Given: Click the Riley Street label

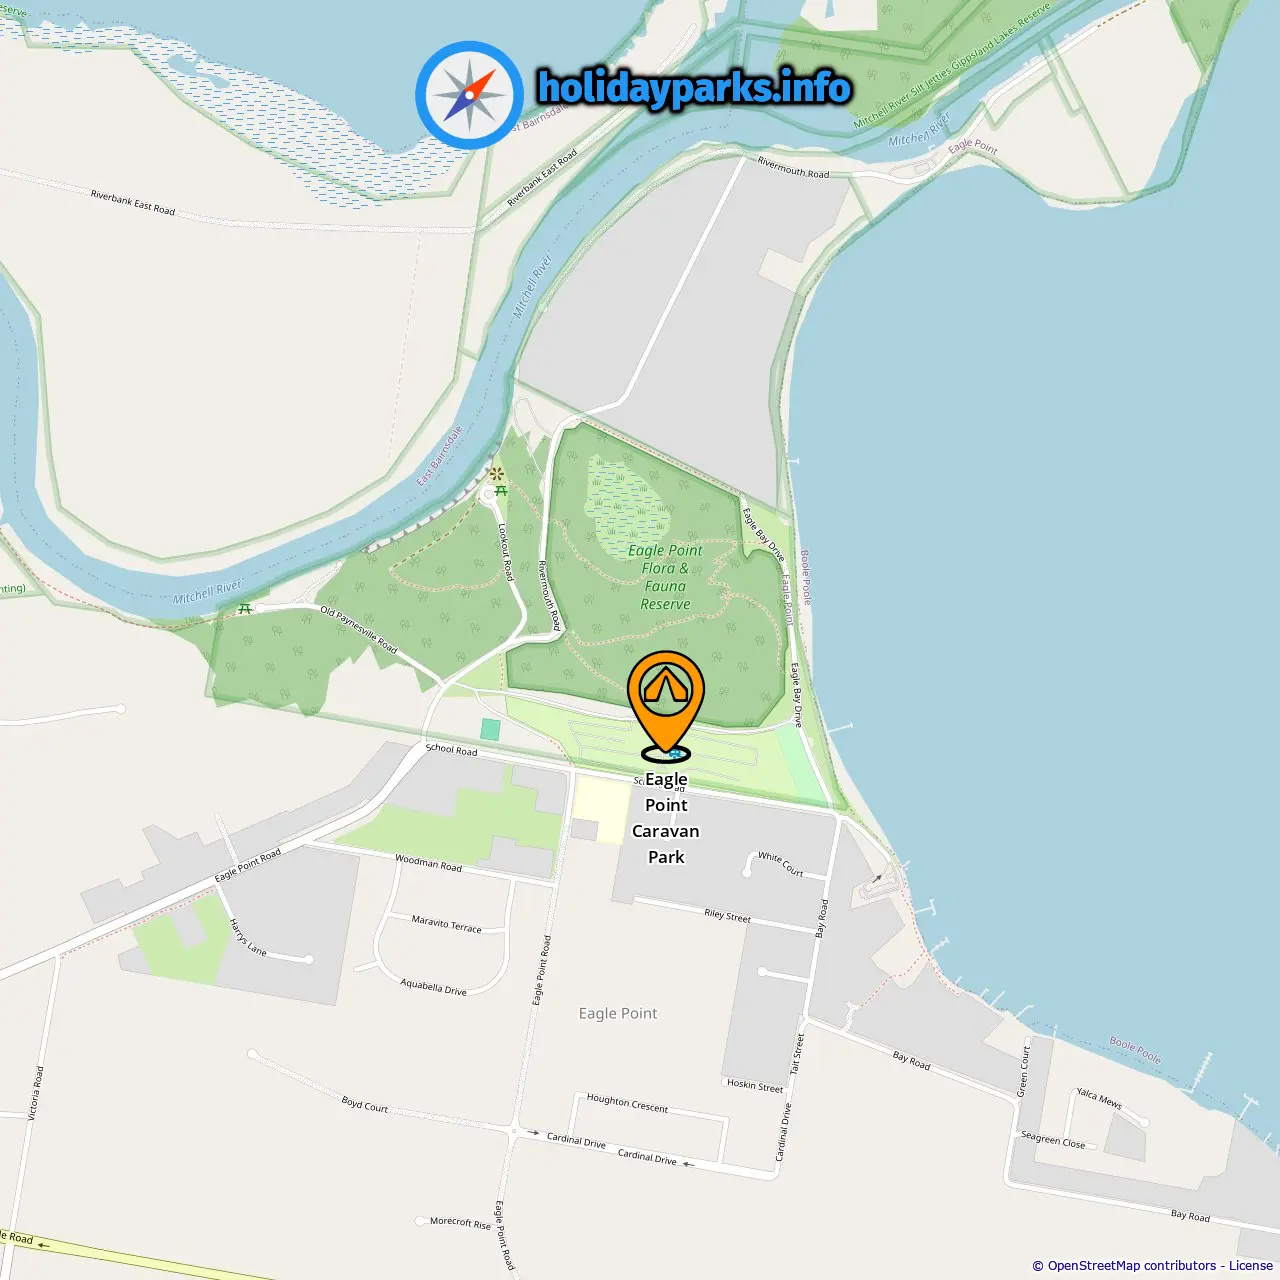Looking at the screenshot, I should pos(727,915).
